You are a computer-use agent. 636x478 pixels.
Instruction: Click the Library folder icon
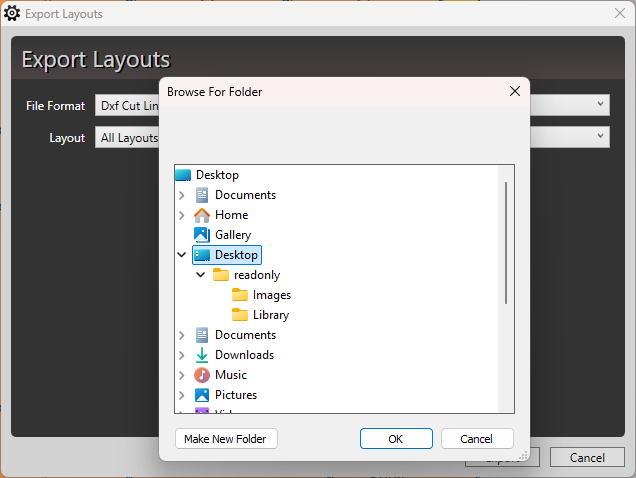point(240,314)
